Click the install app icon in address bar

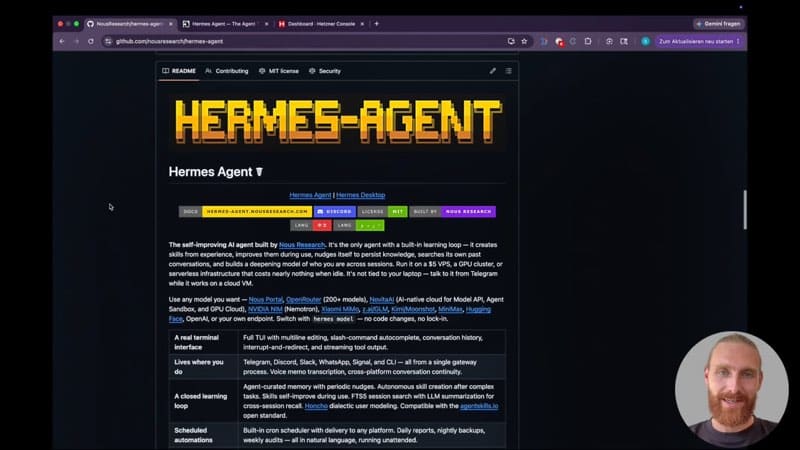[511, 41]
